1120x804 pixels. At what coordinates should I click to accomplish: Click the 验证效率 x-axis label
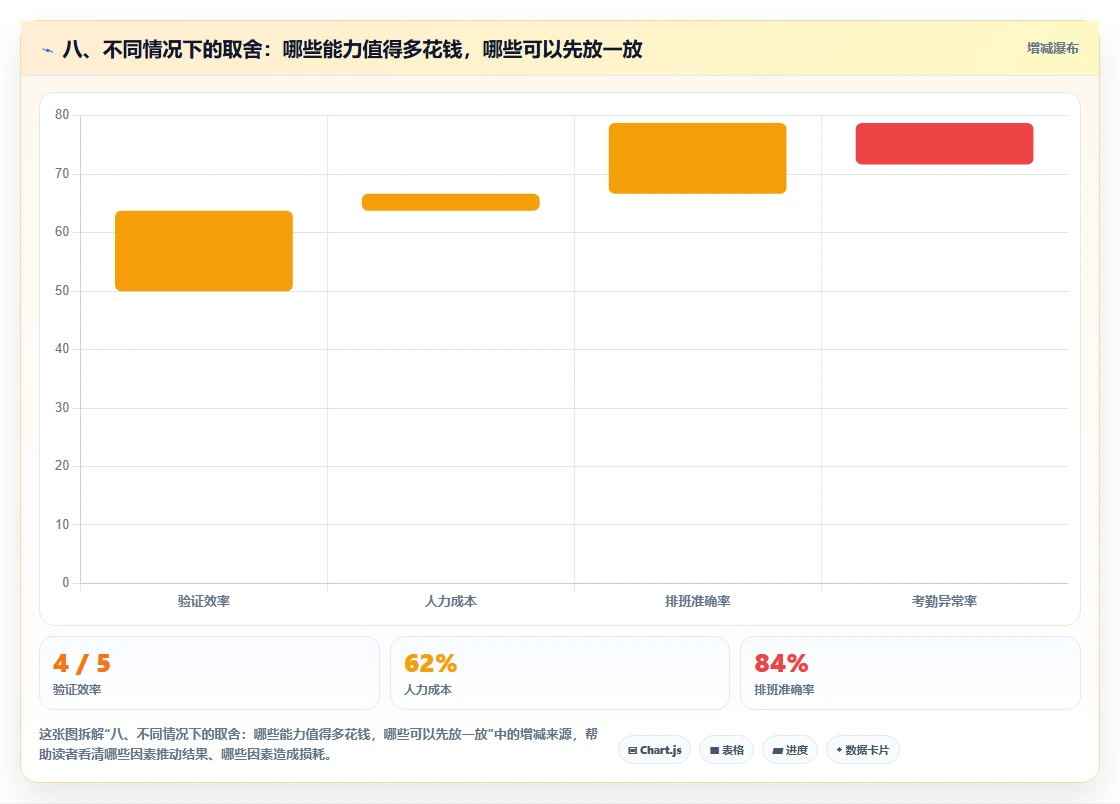click(x=204, y=601)
